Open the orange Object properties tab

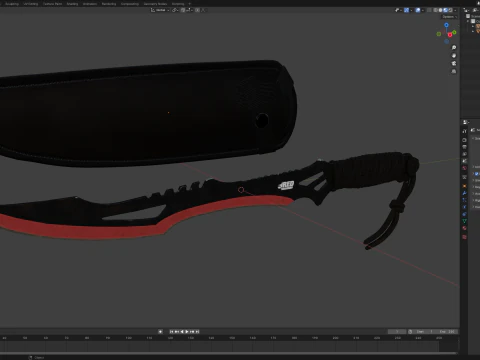[464, 186]
